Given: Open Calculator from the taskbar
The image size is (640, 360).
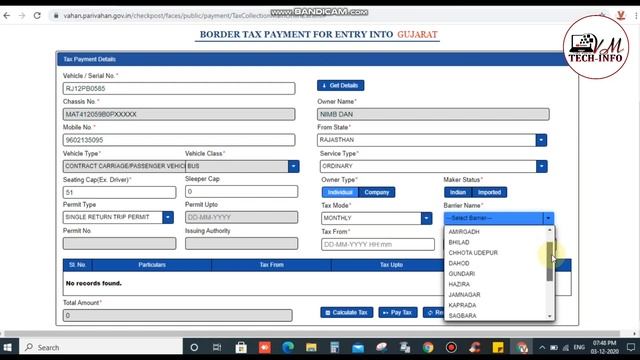Looking at the screenshot, I should (335, 347).
